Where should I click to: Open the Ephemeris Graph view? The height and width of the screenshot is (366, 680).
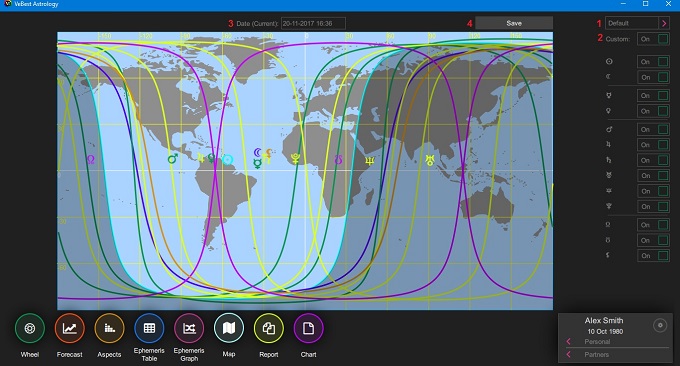tap(189, 328)
